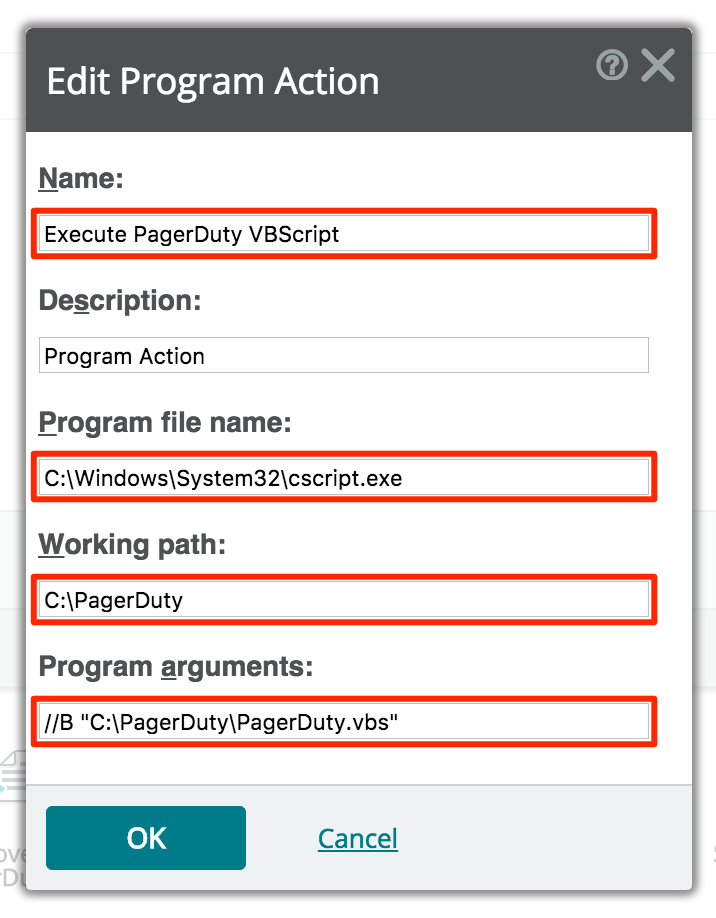This screenshot has width=716, height=918.
Task: Click the "Program file name:" label
Action: [164, 423]
